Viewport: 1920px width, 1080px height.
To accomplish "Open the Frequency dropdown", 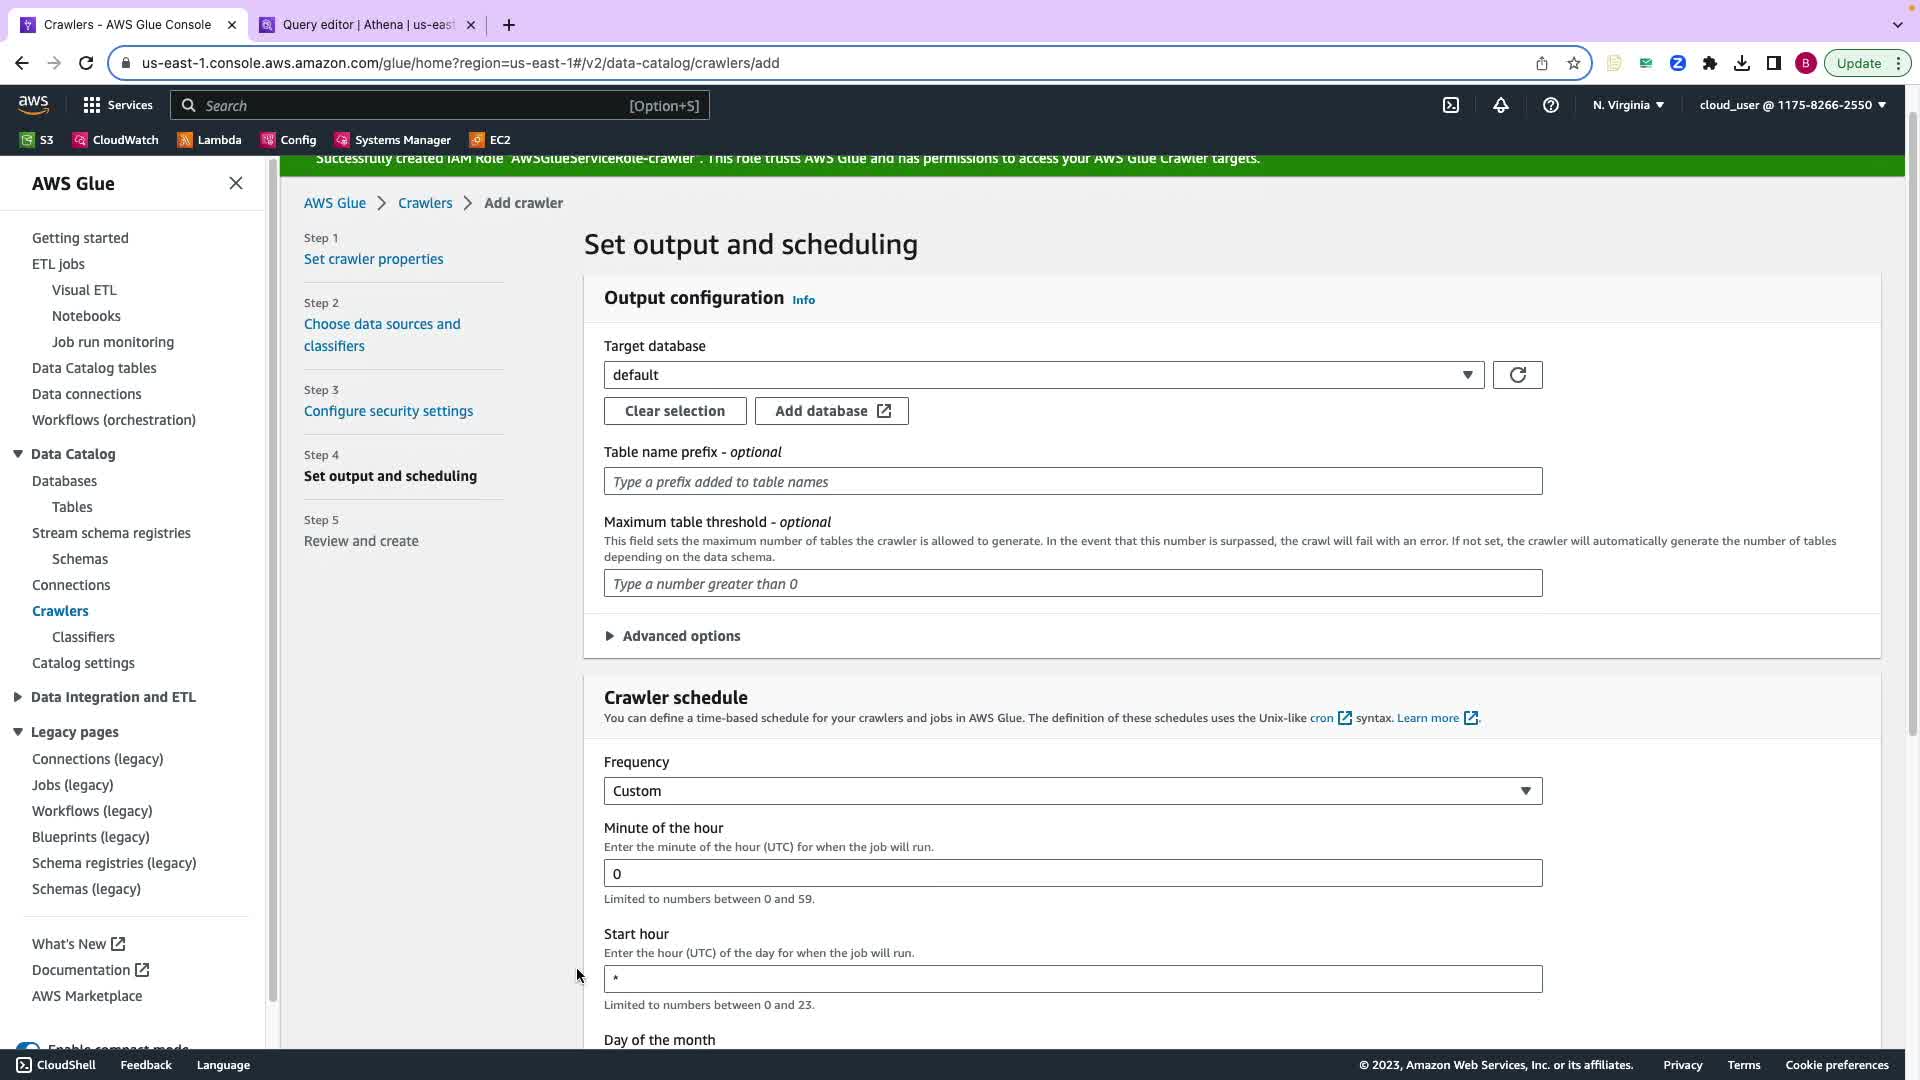I will [x=1072, y=791].
